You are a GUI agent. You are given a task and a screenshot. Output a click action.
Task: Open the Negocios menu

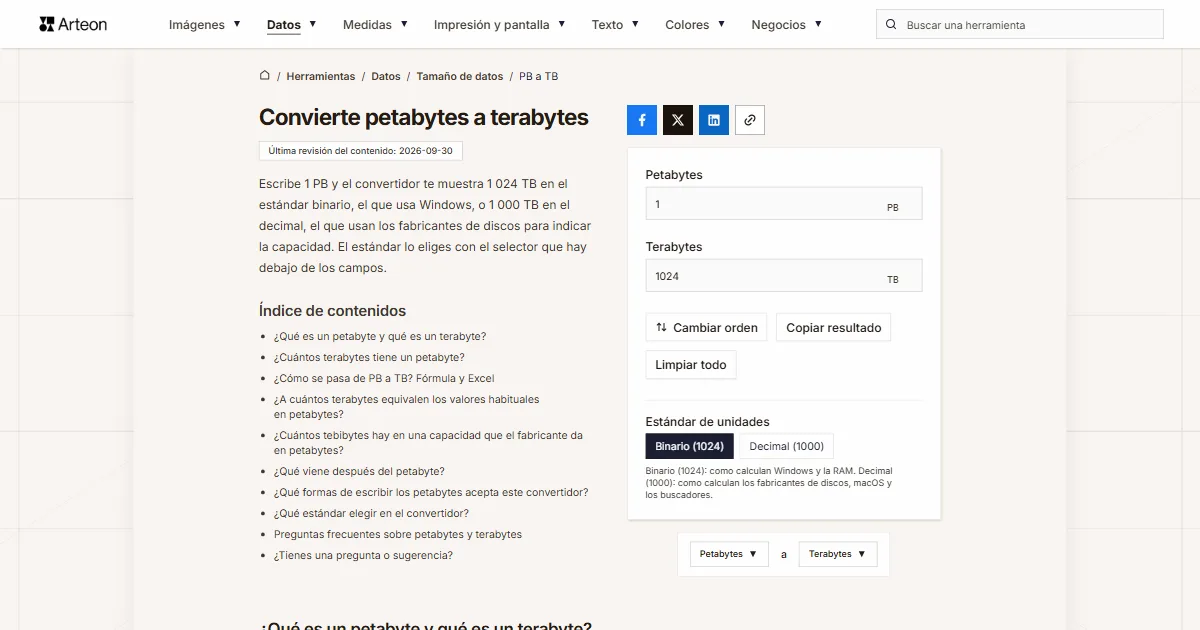pos(787,24)
